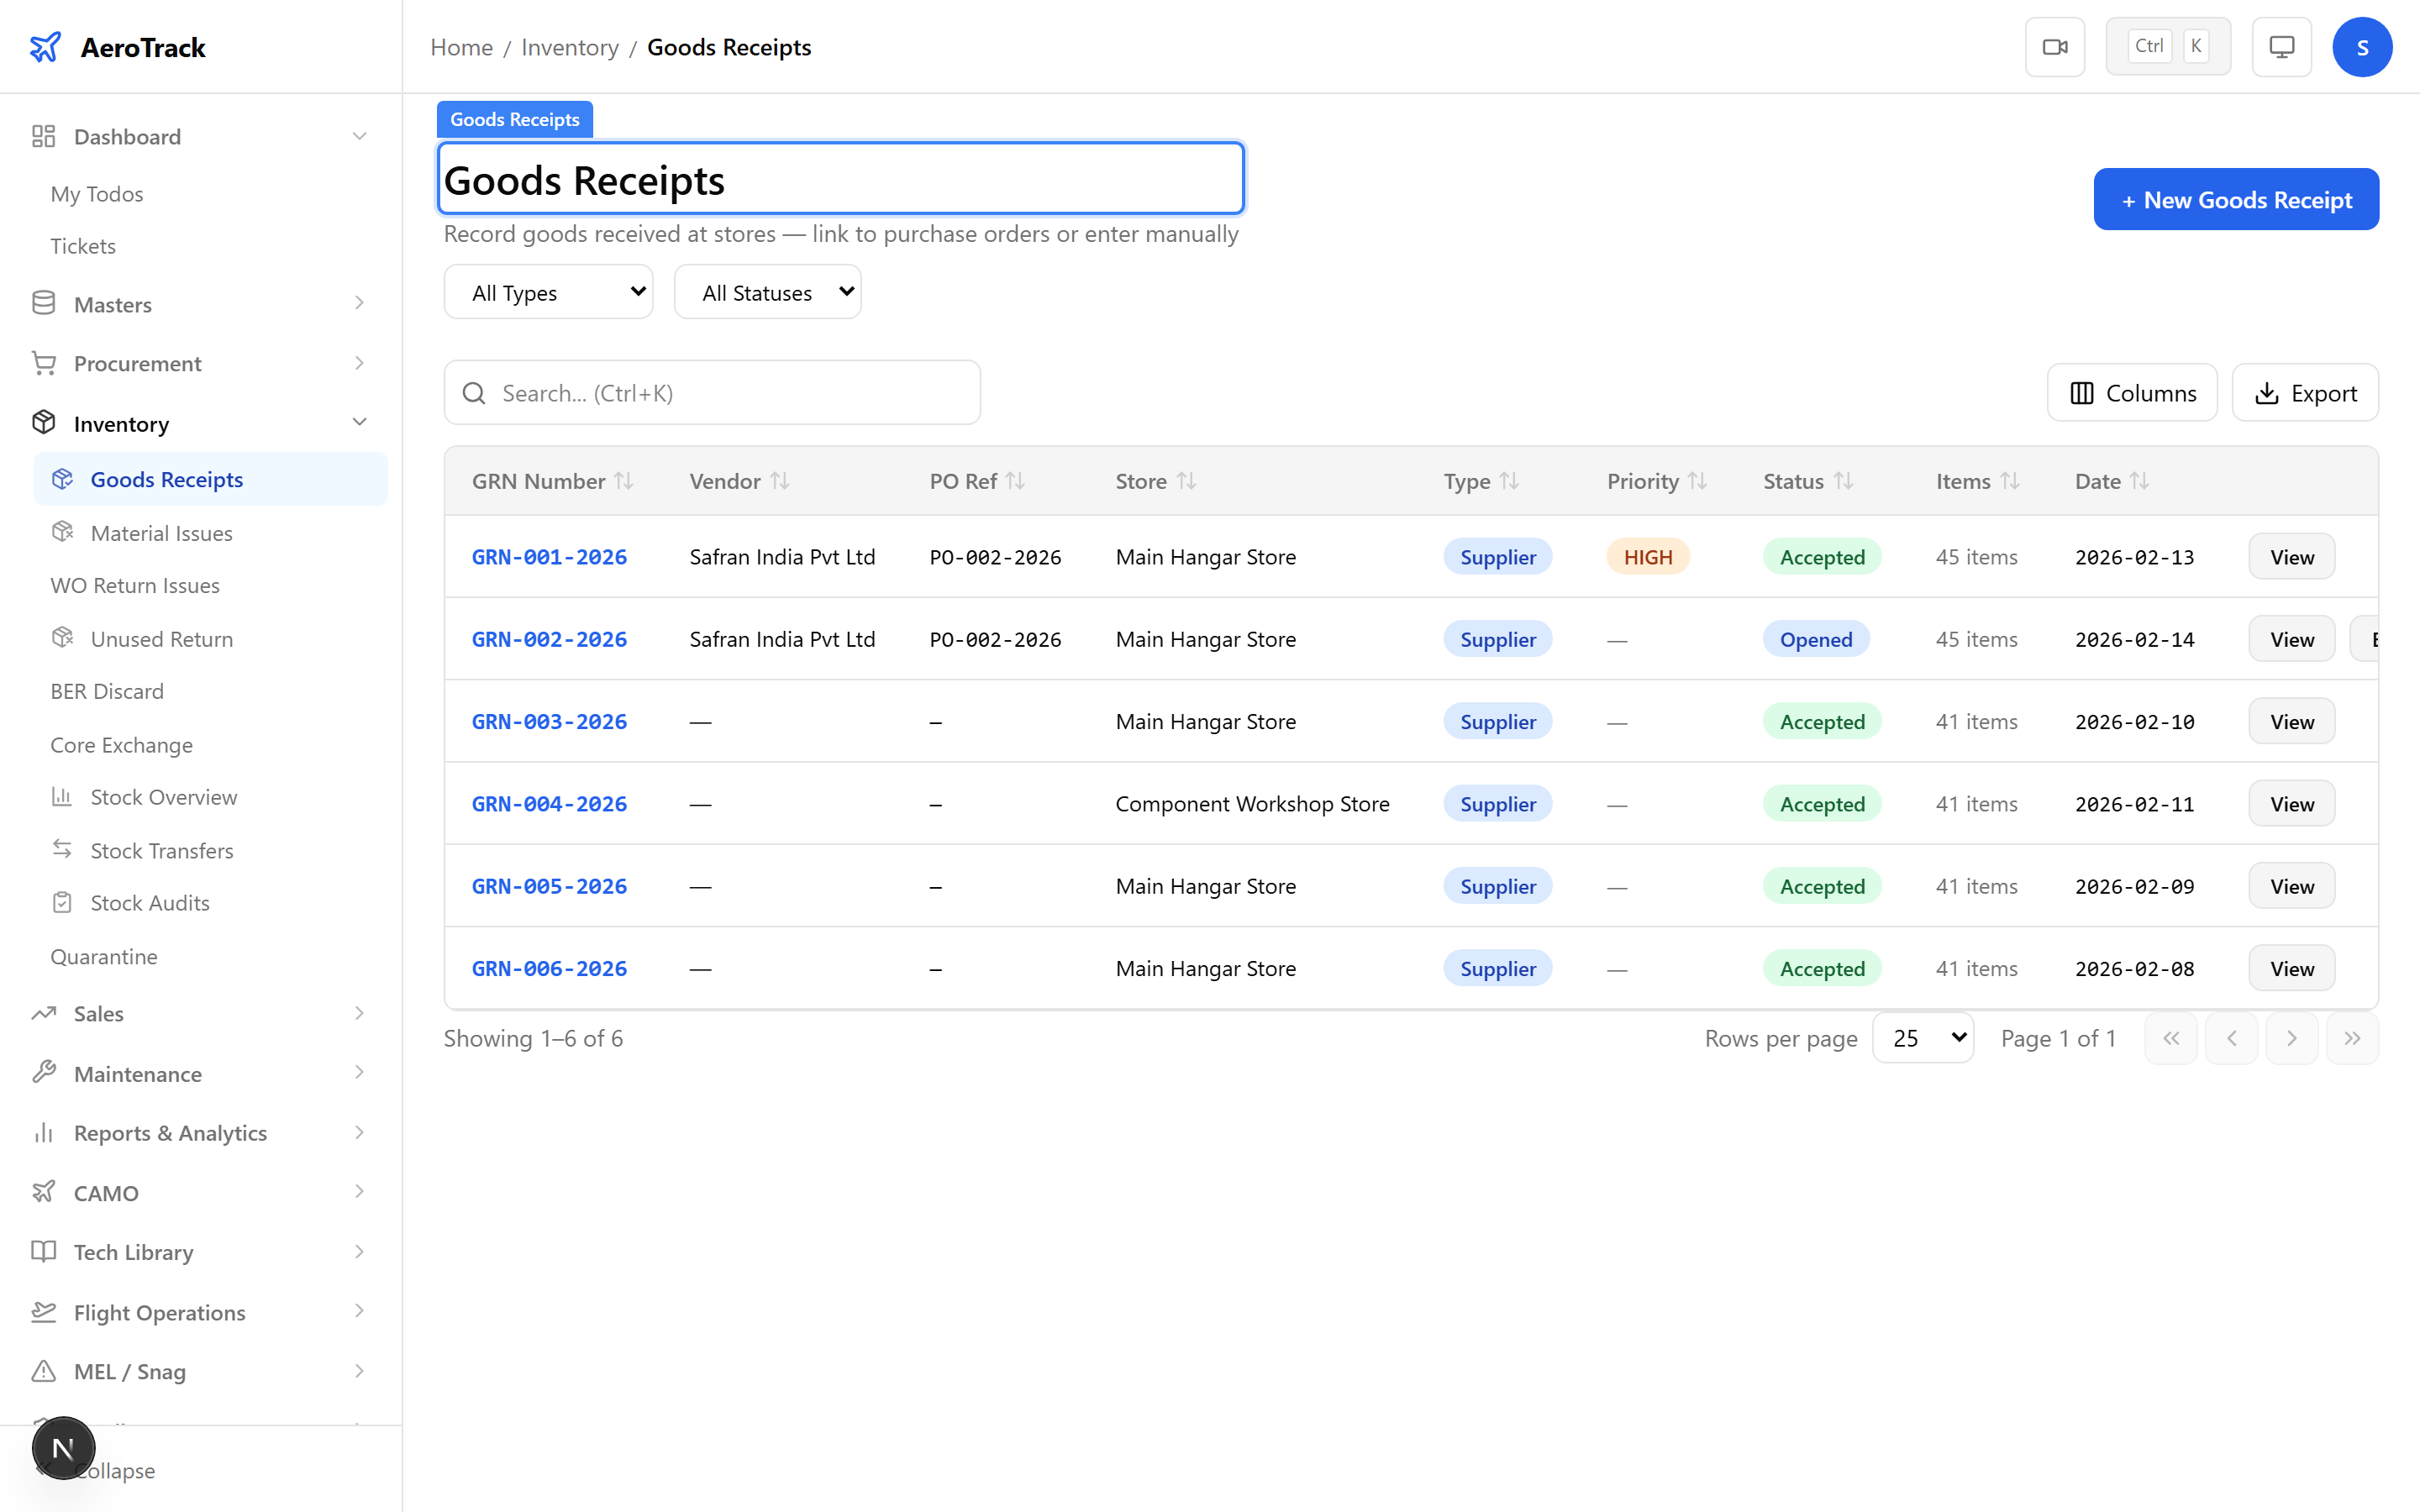This screenshot has width=2420, height=1512.
Task: Click the AeroTrack airplane logo
Action: point(46,46)
